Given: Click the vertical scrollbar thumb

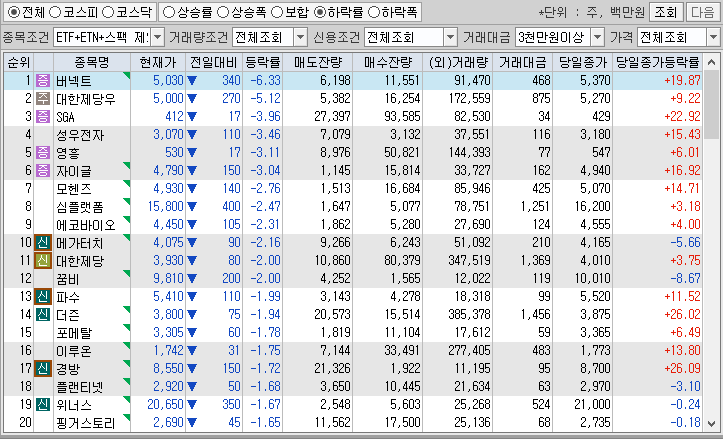Looking at the screenshot, I should coord(711,102).
